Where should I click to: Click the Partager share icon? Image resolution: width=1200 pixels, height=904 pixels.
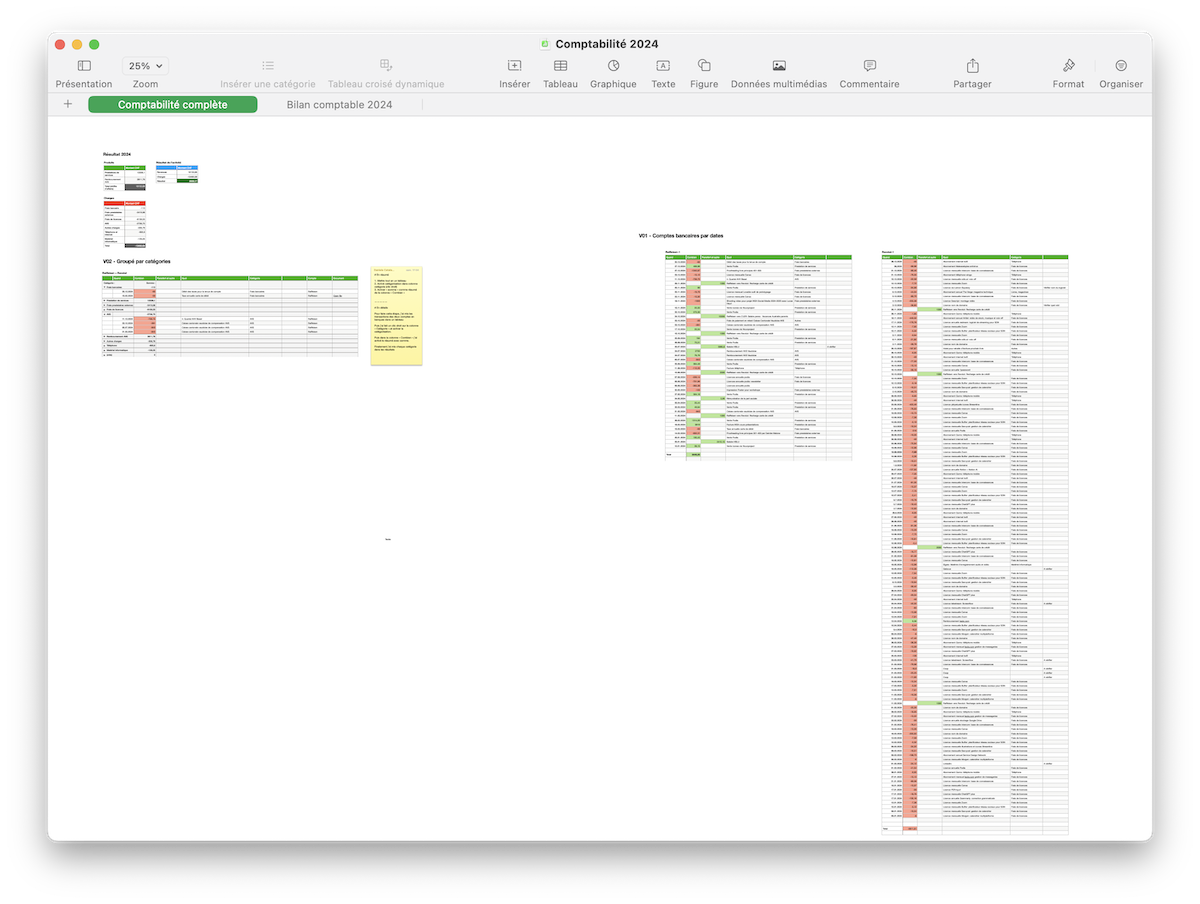(x=972, y=66)
